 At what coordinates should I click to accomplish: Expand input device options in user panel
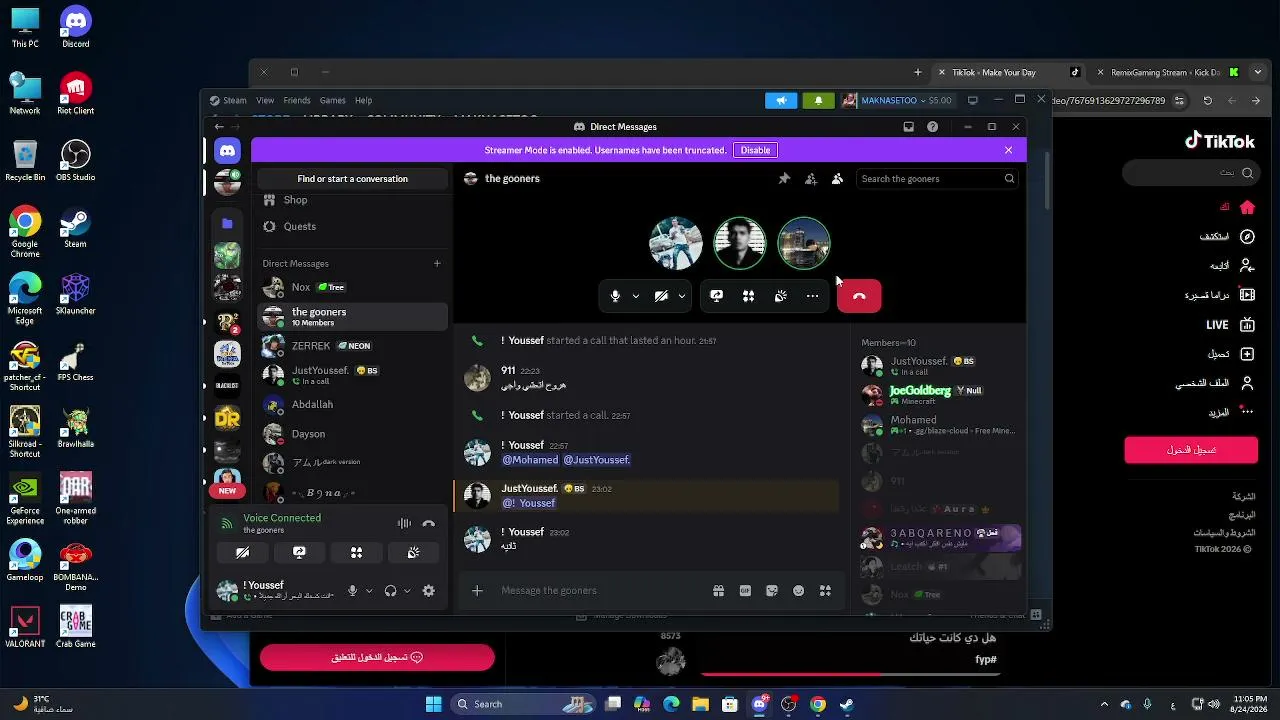(x=369, y=591)
